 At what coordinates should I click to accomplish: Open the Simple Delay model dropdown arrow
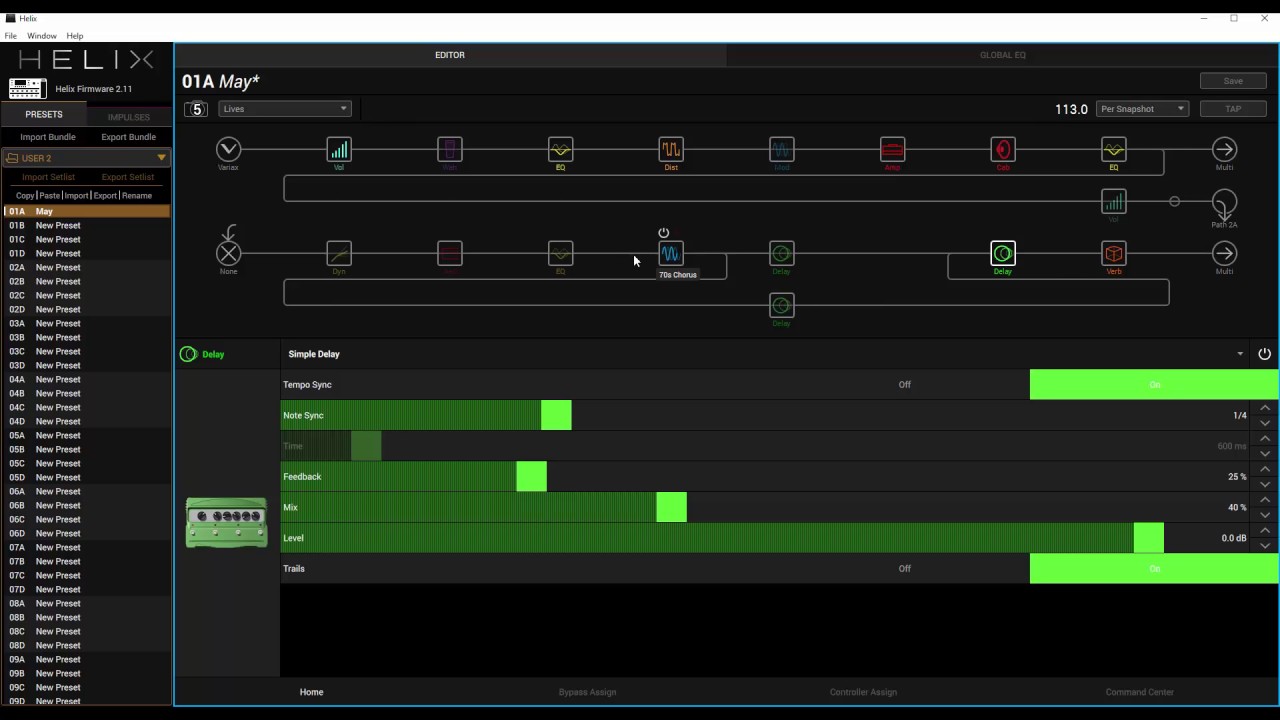click(x=1240, y=354)
